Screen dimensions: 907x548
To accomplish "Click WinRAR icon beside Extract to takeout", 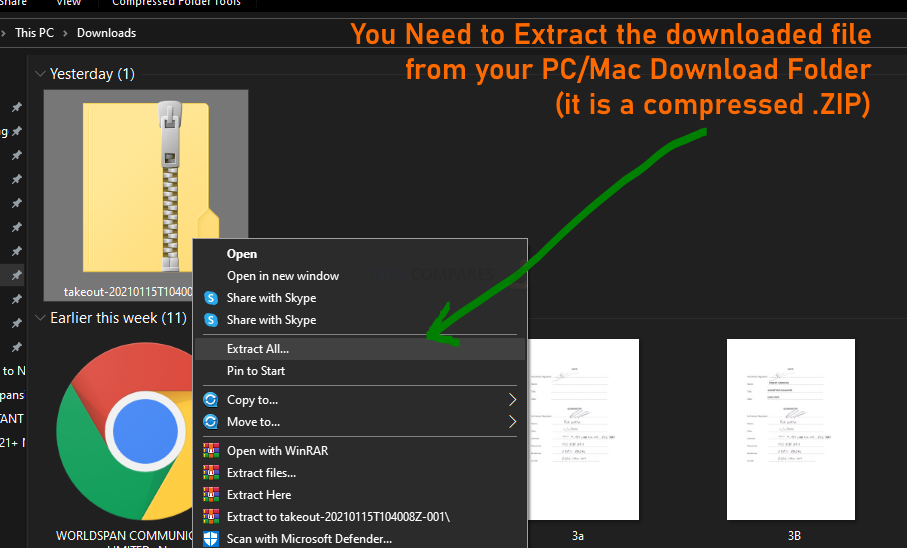I will click(211, 517).
